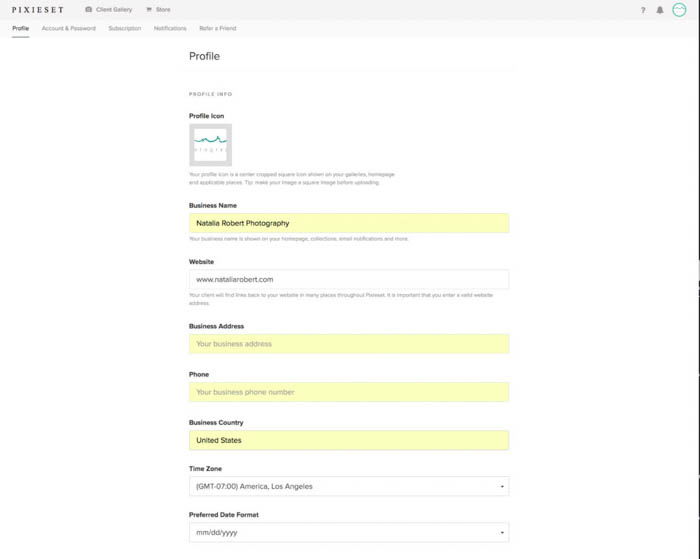Focus the Website input field
Screen dimensions: 700x559
pyautogui.click(x=348, y=279)
